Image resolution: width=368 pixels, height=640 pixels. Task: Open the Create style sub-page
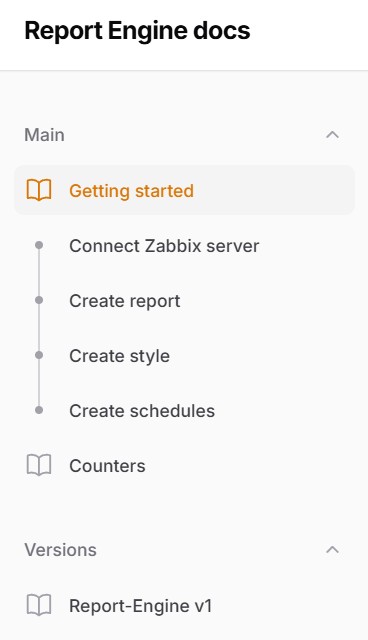coord(120,356)
